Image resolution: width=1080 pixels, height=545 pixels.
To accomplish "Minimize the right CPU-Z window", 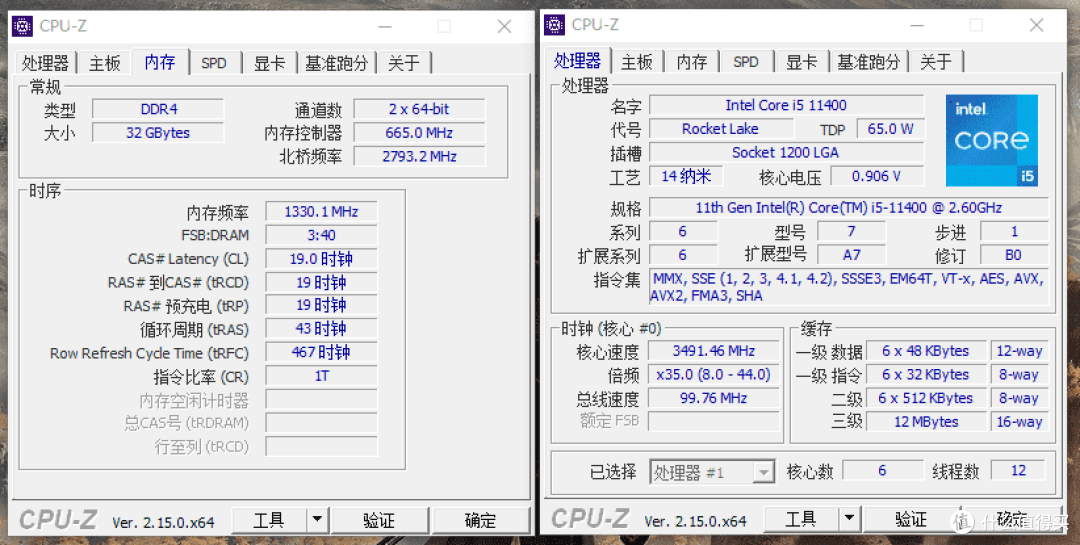I will click(x=917, y=25).
